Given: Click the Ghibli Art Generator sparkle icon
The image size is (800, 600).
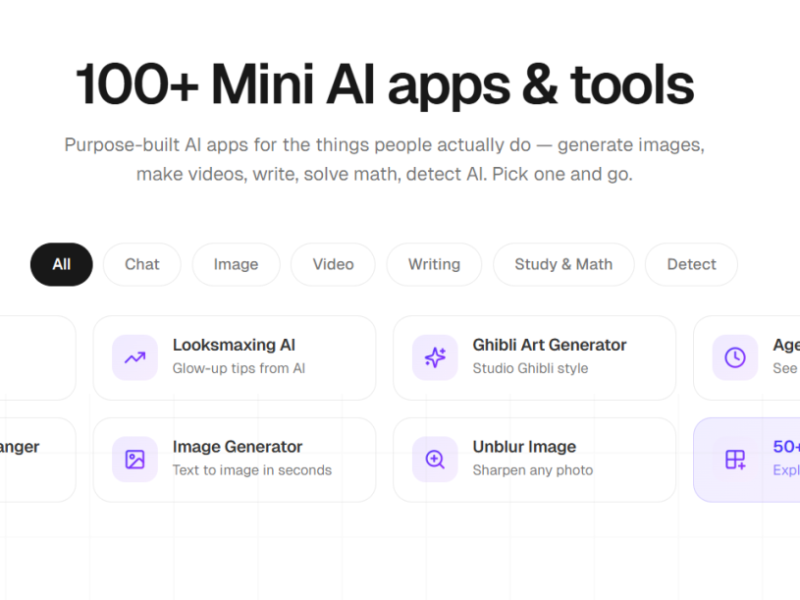Looking at the screenshot, I should point(435,358).
